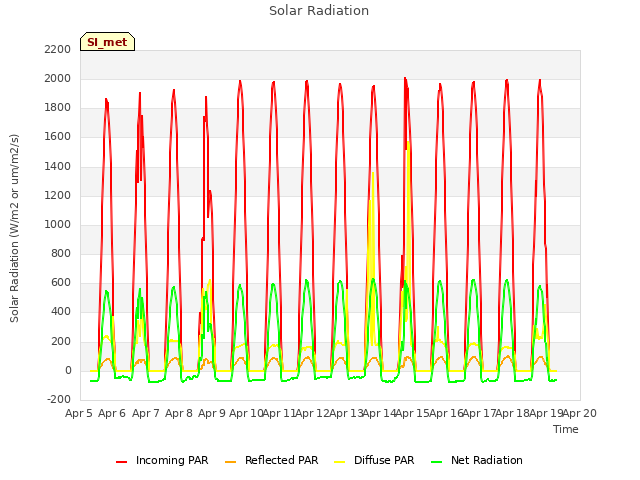Viewport: 640px width, 480px height.
Task: Click the 1200 y-axis tick label
Action: coord(58,196)
